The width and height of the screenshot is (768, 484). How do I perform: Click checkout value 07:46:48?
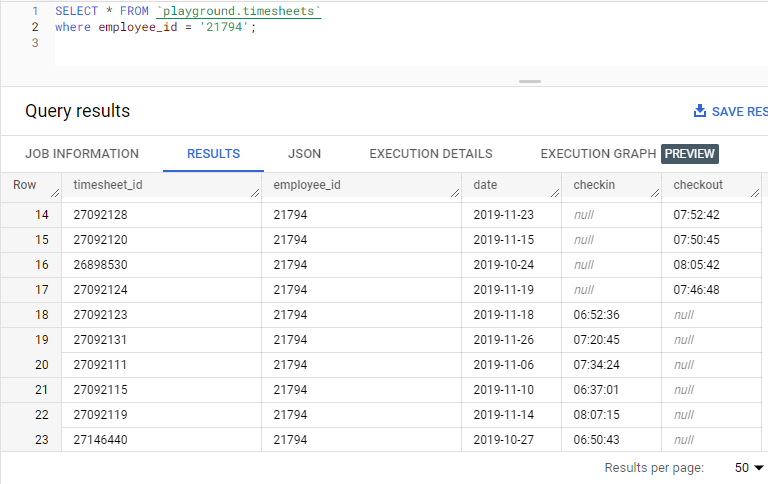pyautogui.click(x=696, y=290)
